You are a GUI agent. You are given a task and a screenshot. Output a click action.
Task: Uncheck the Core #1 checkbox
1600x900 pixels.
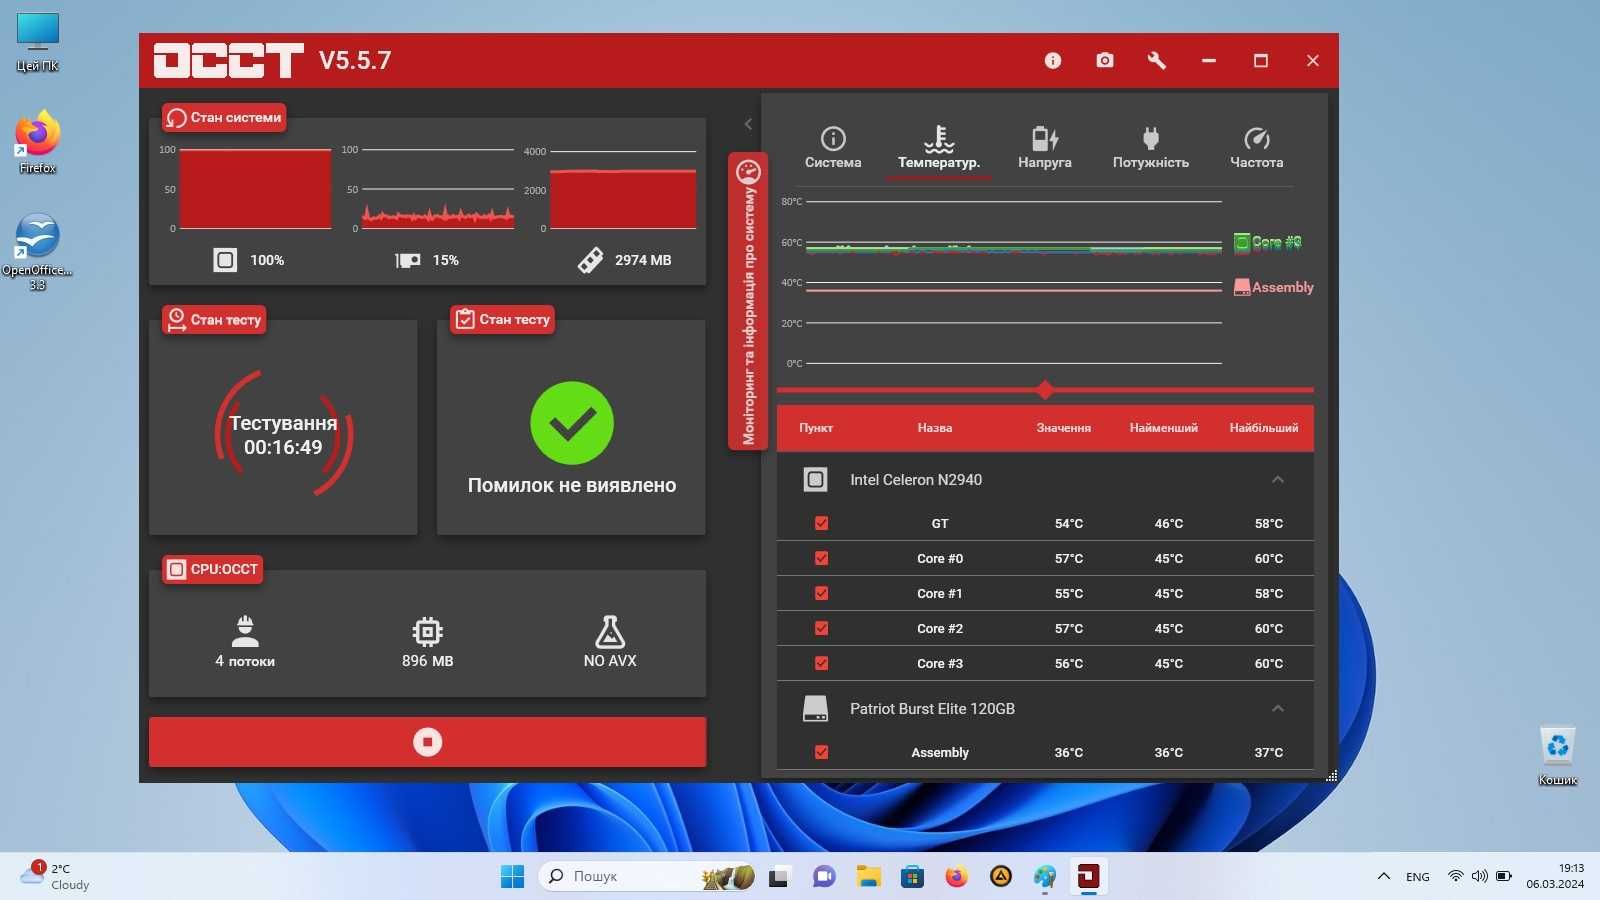[x=821, y=593]
